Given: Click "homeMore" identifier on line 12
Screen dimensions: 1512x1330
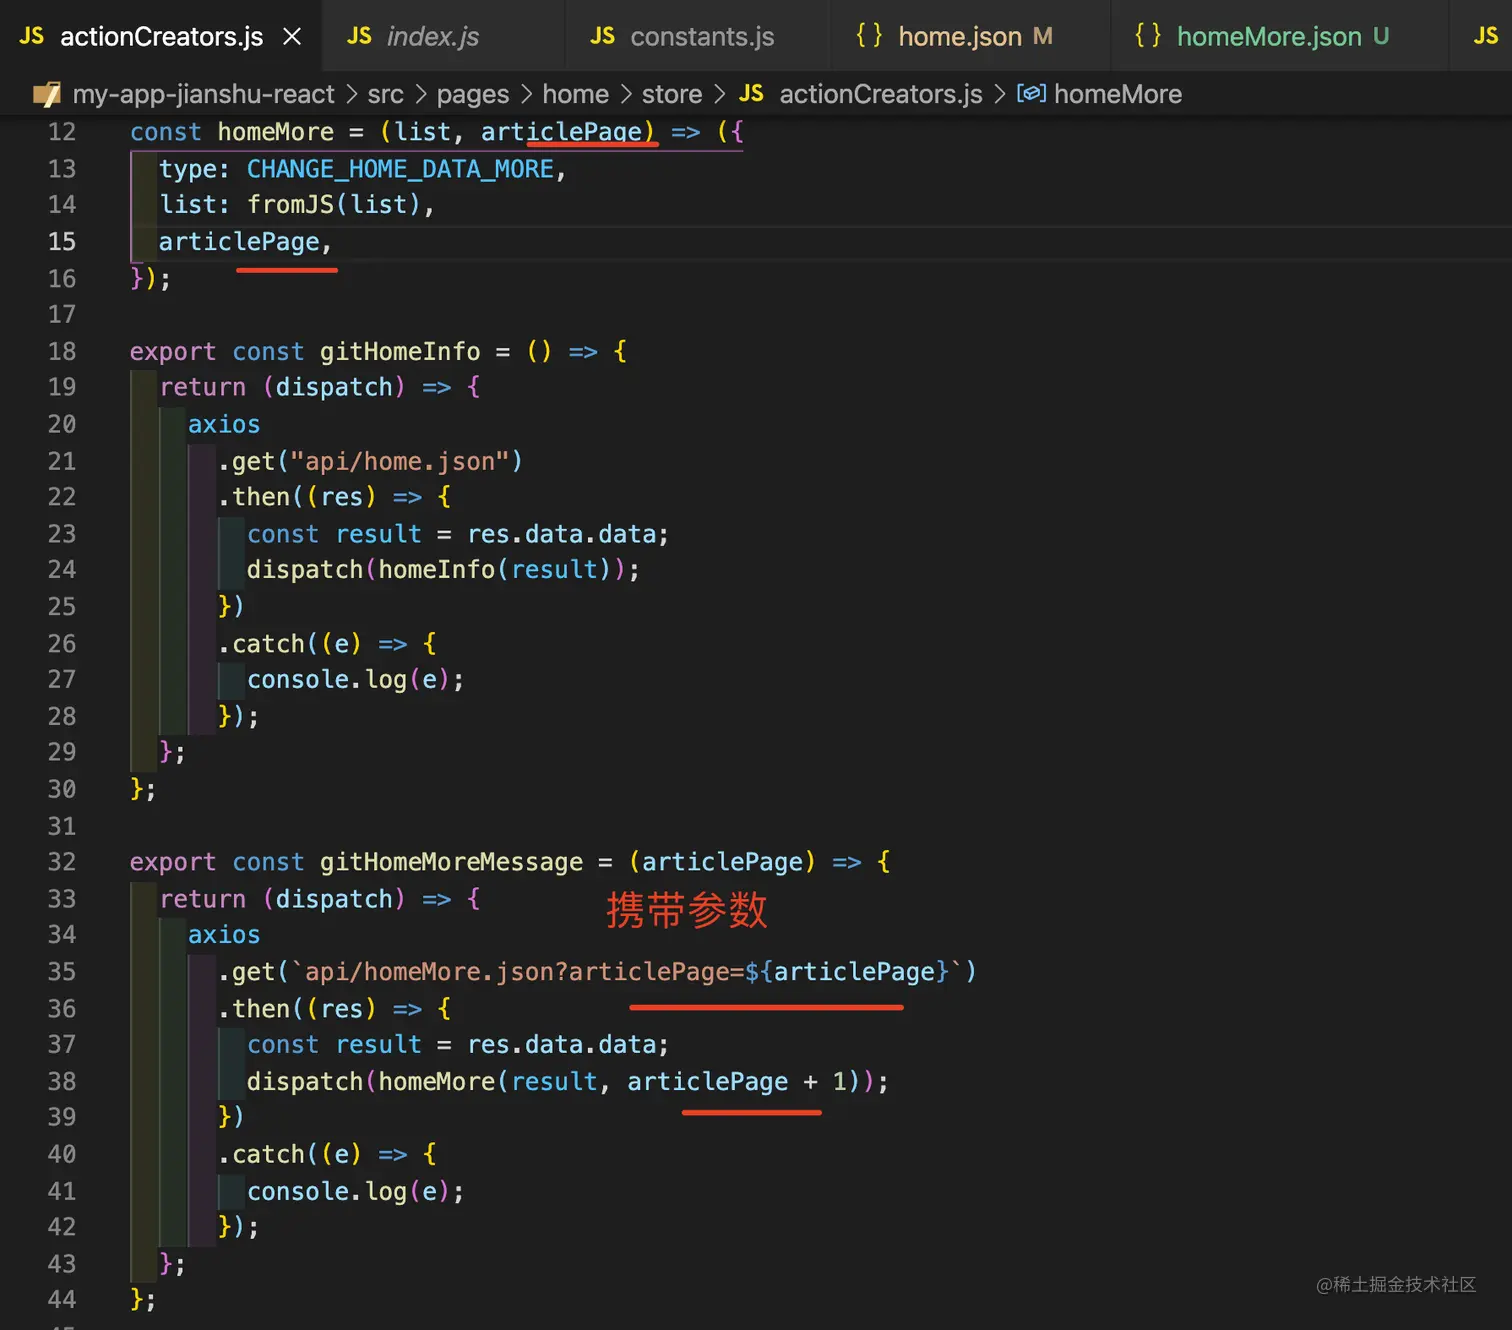Looking at the screenshot, I should click(x=276, y=132).
